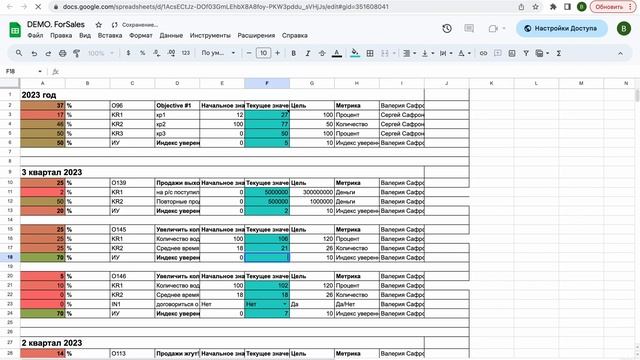Open text wrapping dropdown
This screenshot has width=640, height=360.
tap(445, 53)
